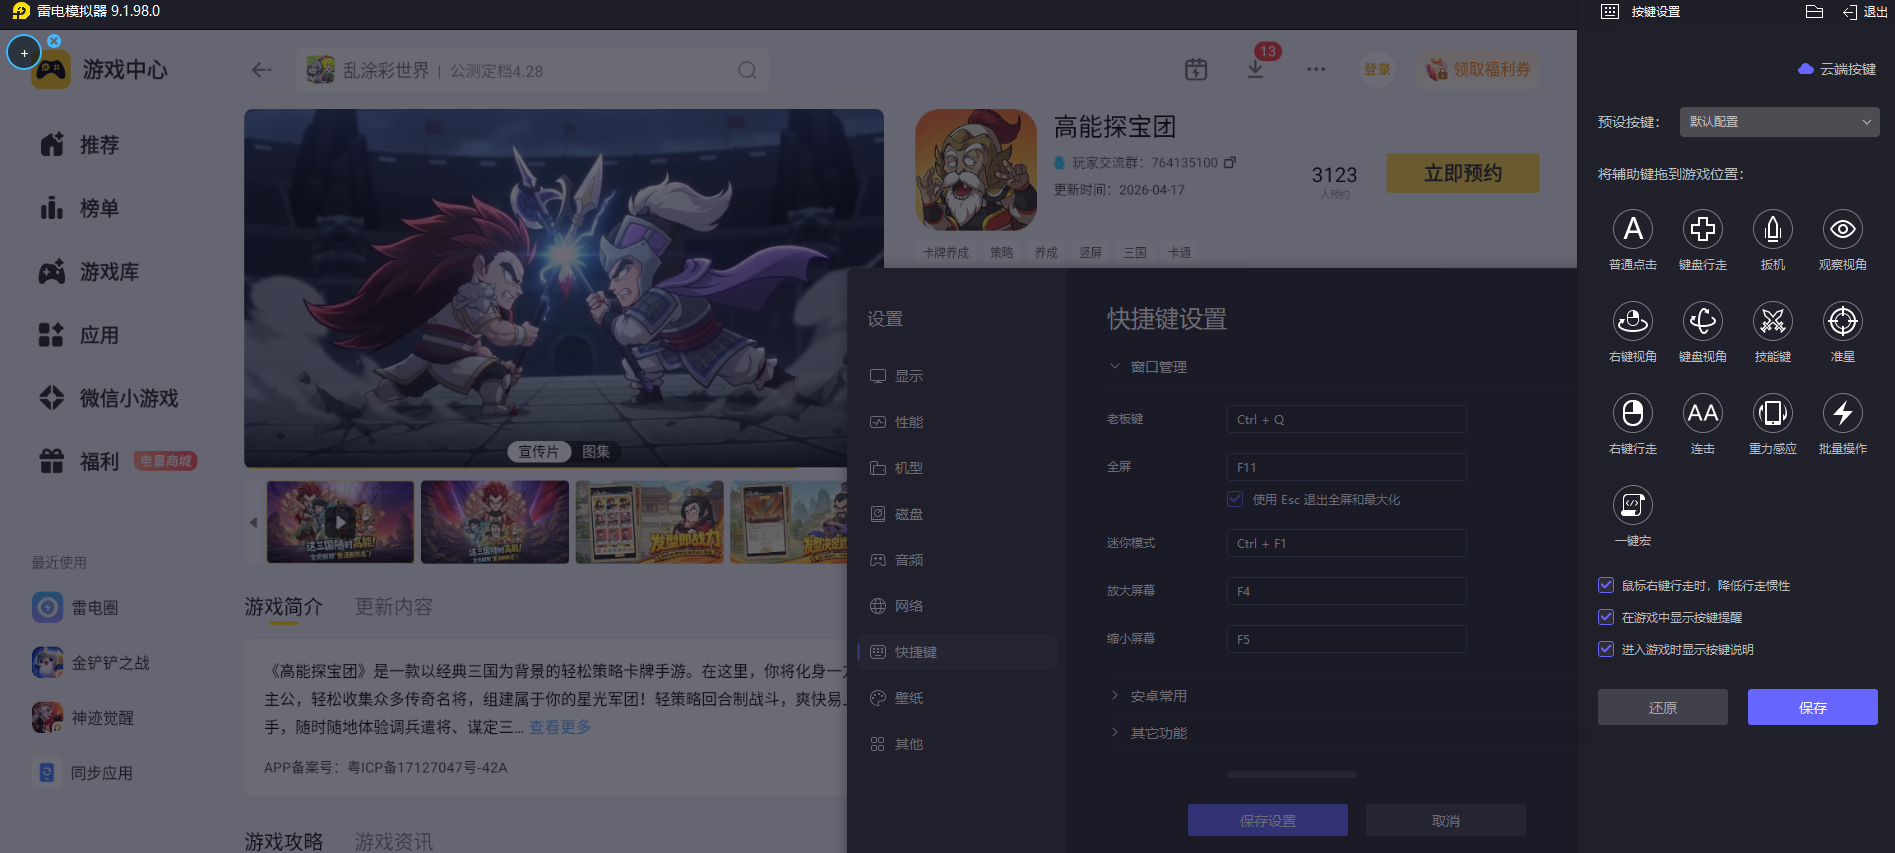Click the 老板键 Ctrl + Q shortcut field

[1346, 419]
